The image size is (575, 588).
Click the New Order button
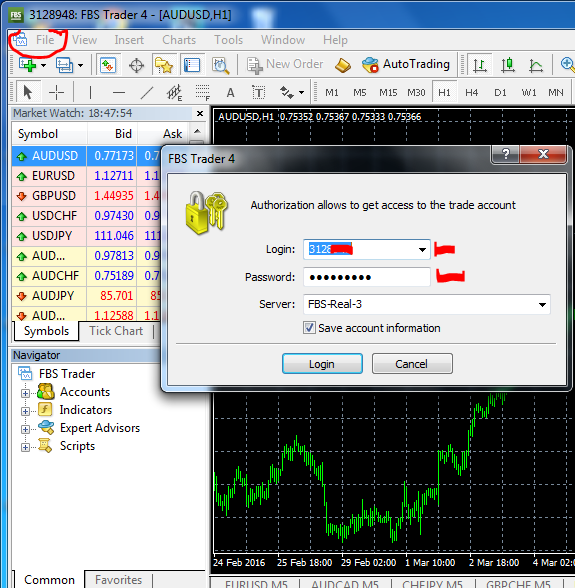[x=285, y=64]
